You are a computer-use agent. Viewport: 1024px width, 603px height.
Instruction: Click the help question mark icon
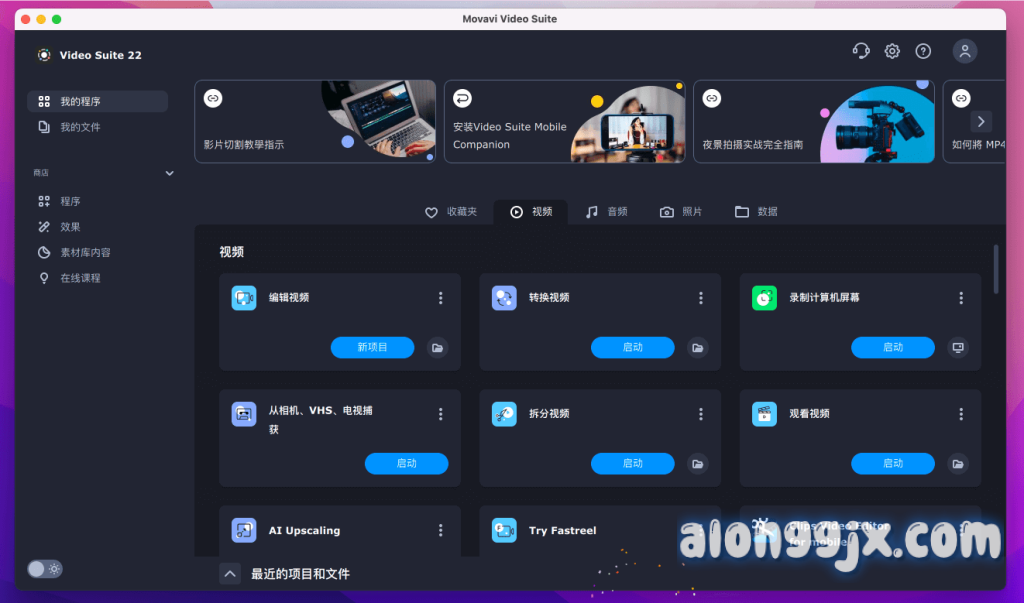coord(923,52)
